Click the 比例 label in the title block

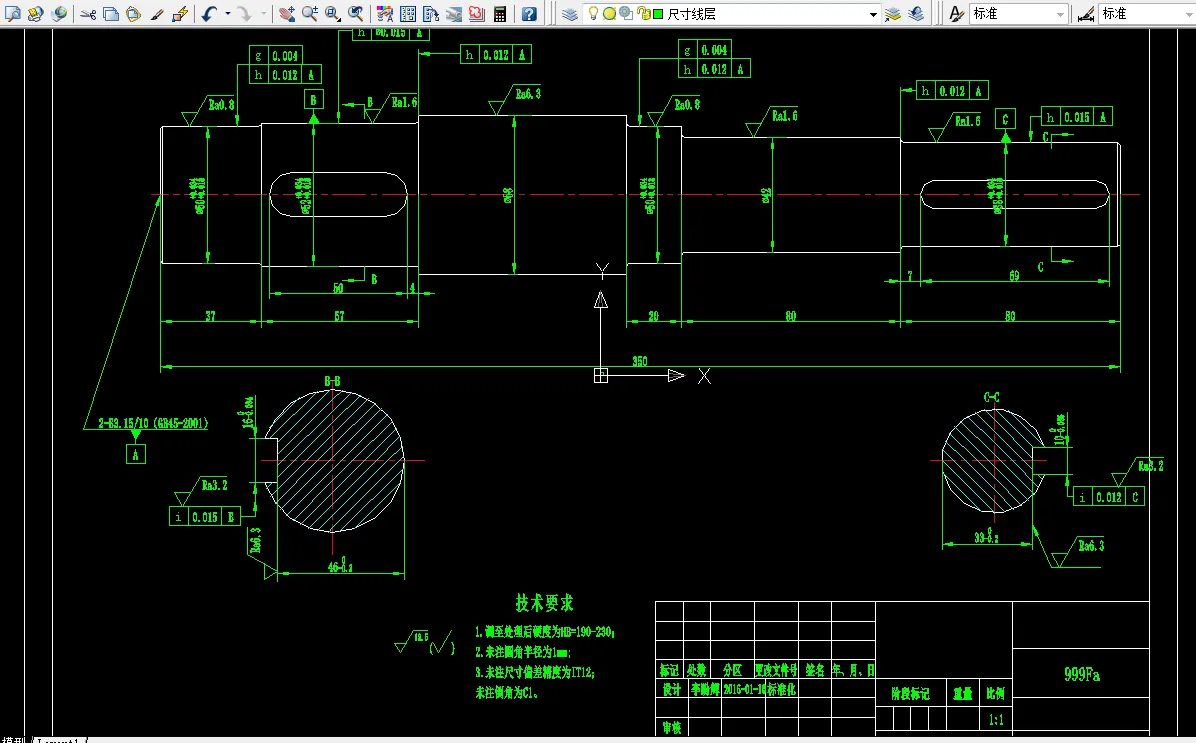(x=995, y=693)
